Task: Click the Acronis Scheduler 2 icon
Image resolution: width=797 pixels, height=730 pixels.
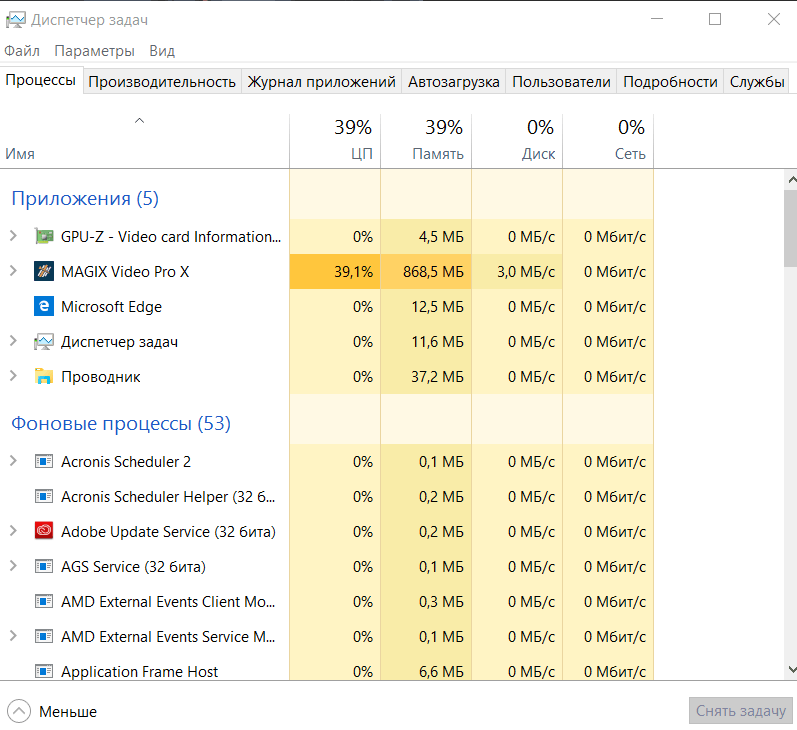Action: tap(44, 462)
